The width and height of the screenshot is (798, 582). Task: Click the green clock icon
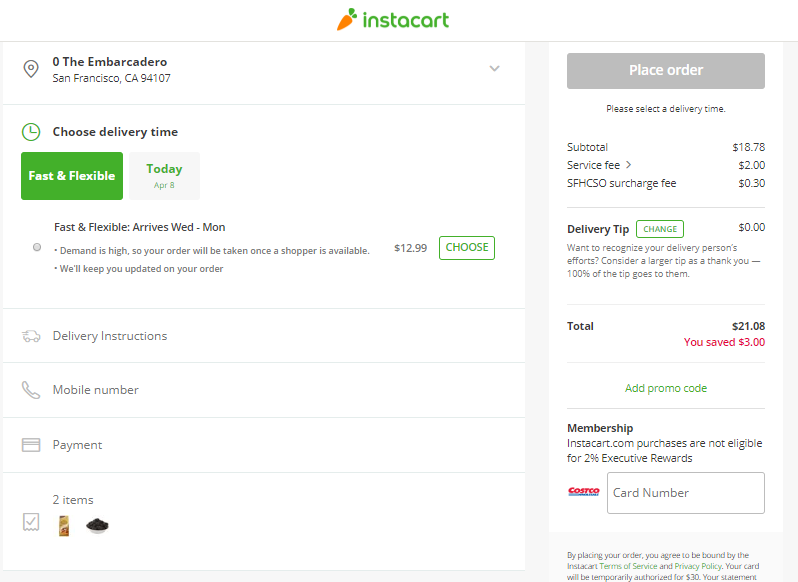click(31, 132)
